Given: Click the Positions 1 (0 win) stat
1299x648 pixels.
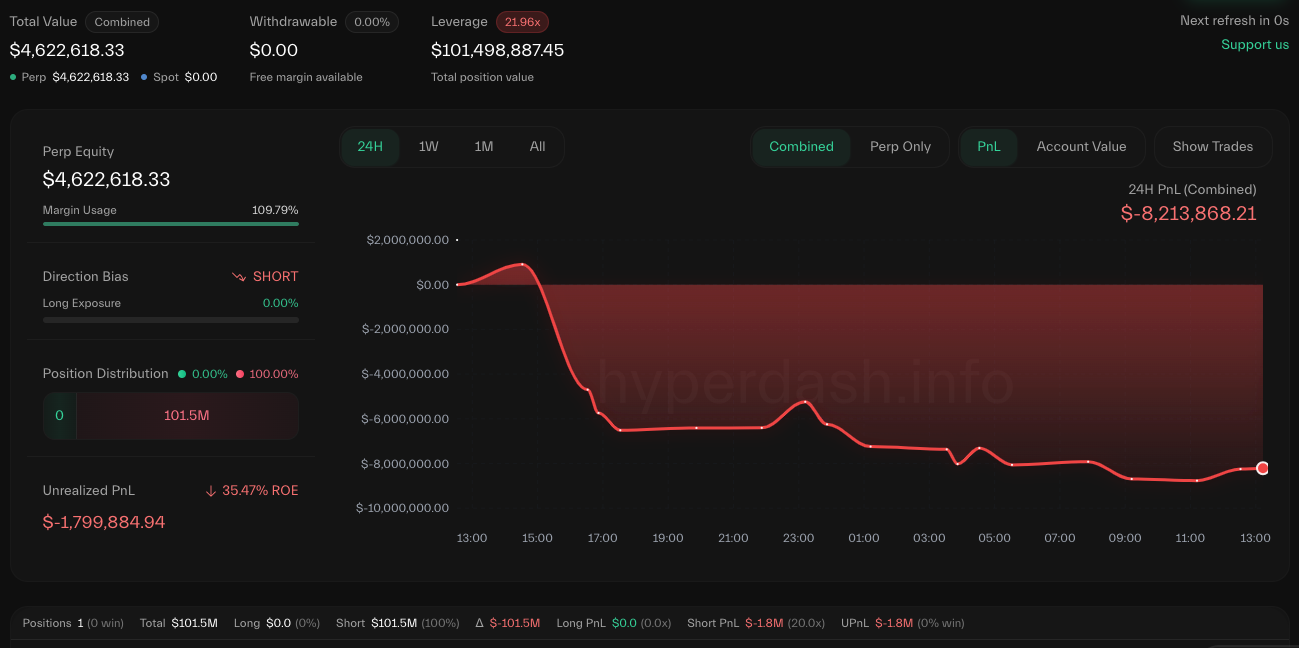Looking at the screenshot, I should pyautogui.click(x=73, y=623).
